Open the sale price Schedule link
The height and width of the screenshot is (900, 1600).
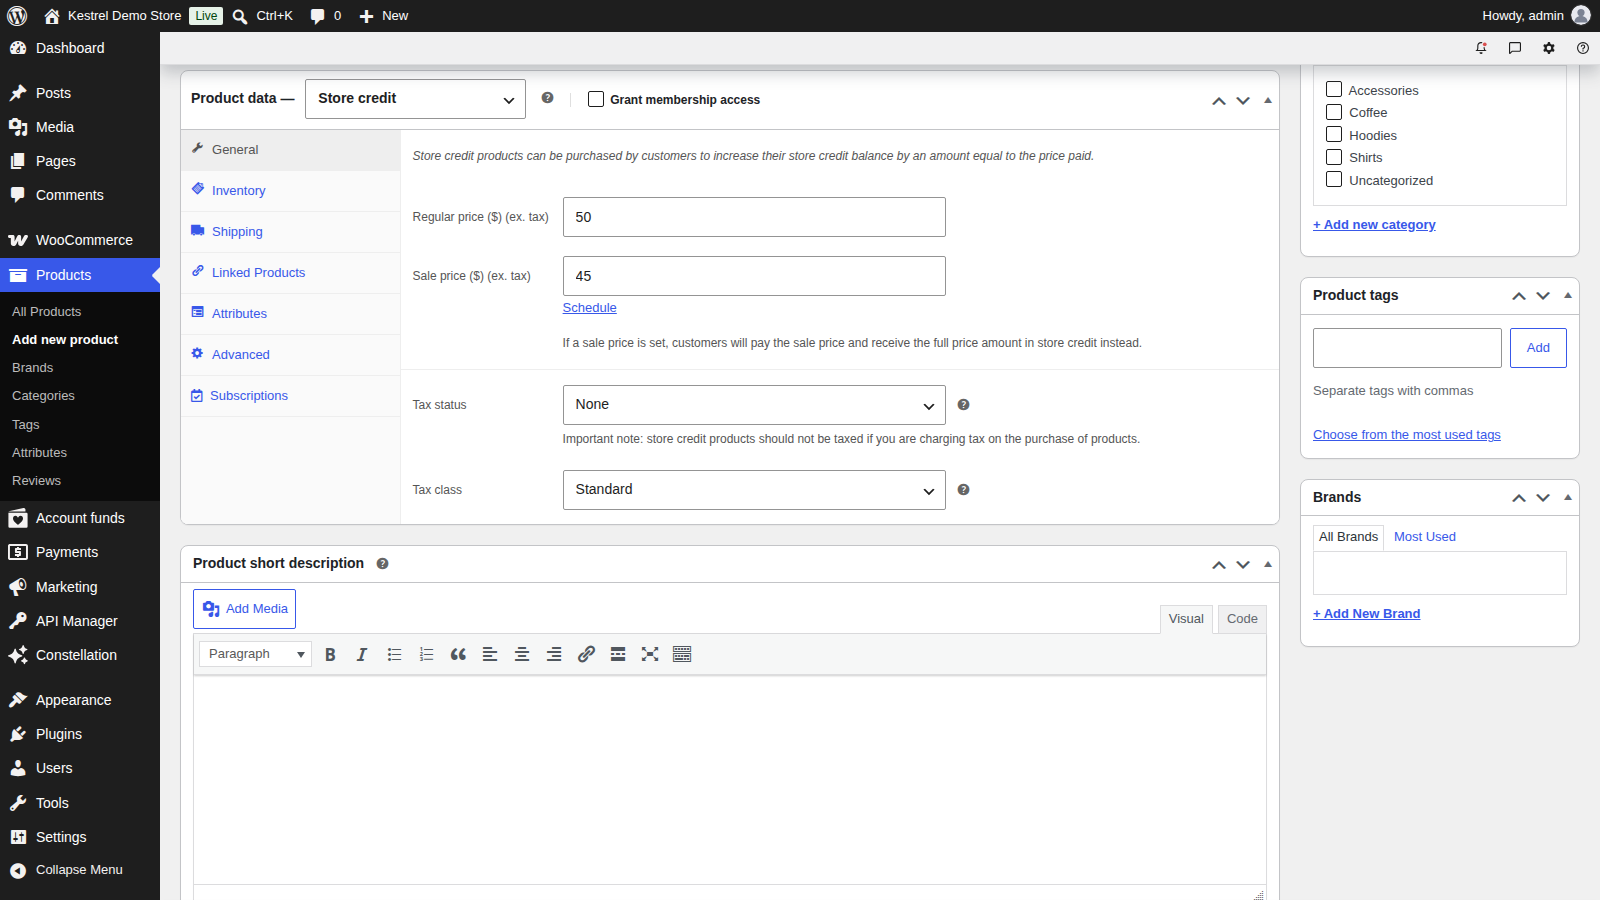pyautogui.click(x=589, y=308)
